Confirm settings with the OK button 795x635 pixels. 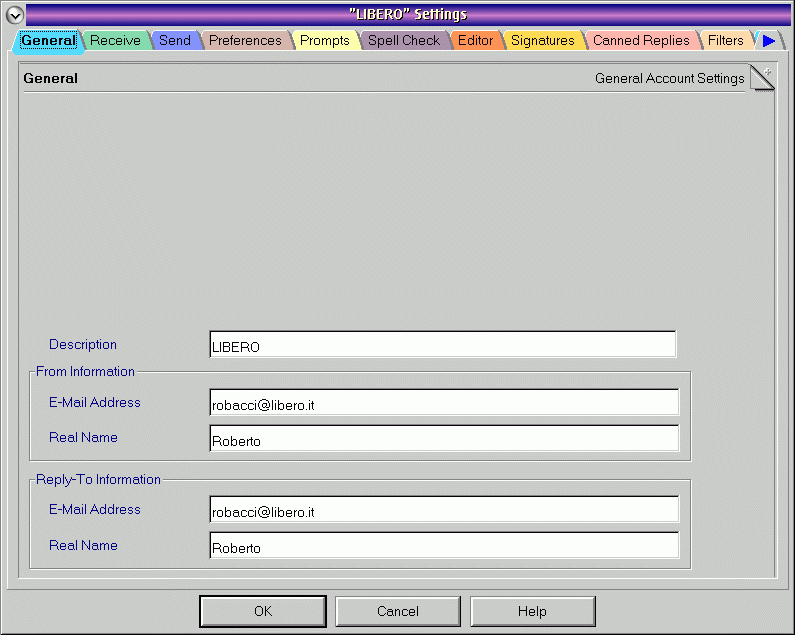[x=263, y=611]
